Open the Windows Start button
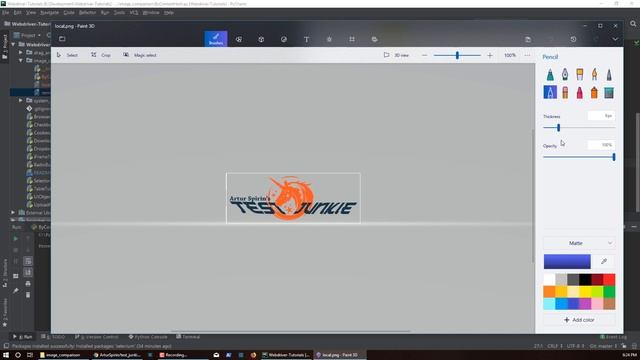Screen dimensions: 640x360 (x=6, y=355)
